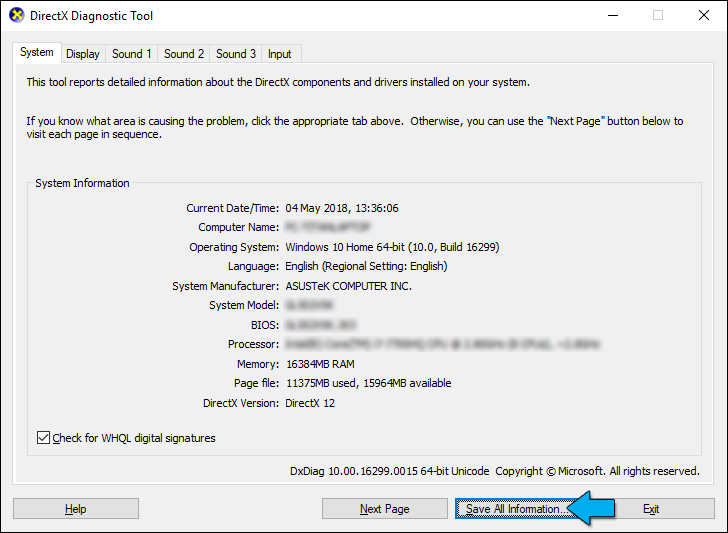Click the System Manufacturer ASUSTeK value
Screen dimensions: 728x533
coord(348,286)
